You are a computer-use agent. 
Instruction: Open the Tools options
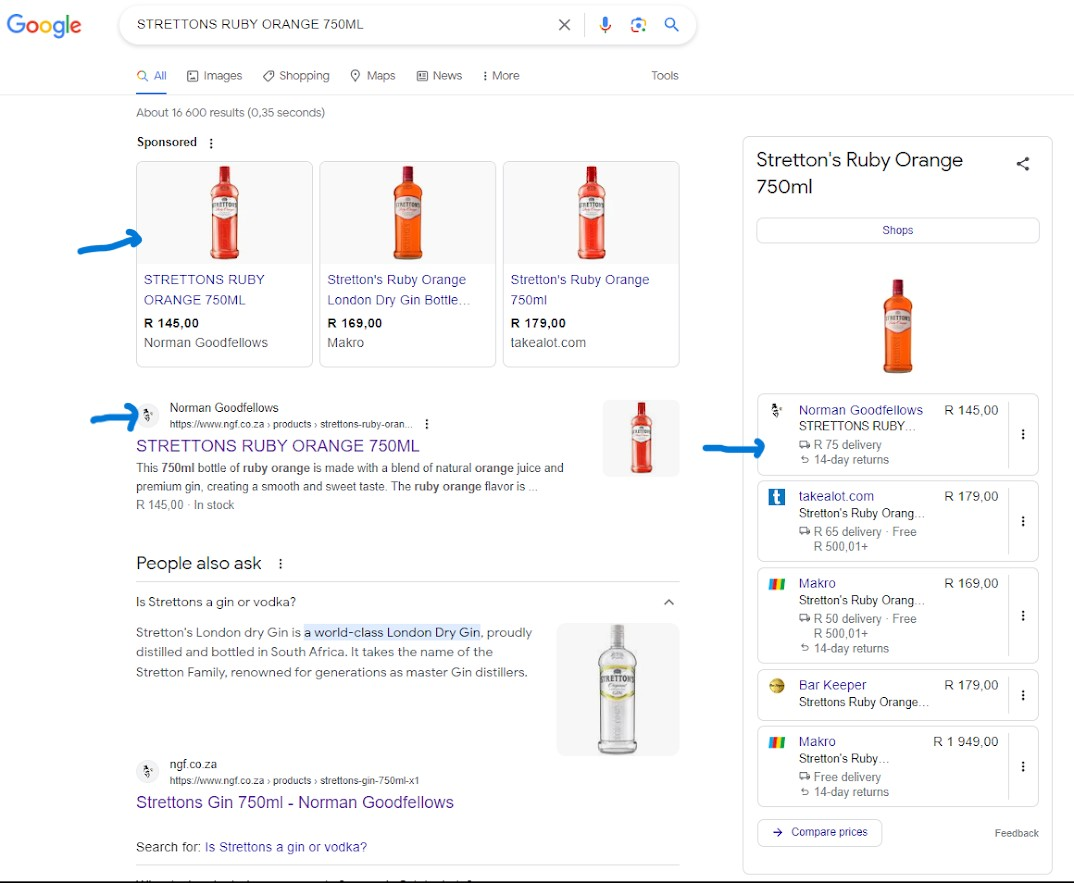click(x=664, y=76)
